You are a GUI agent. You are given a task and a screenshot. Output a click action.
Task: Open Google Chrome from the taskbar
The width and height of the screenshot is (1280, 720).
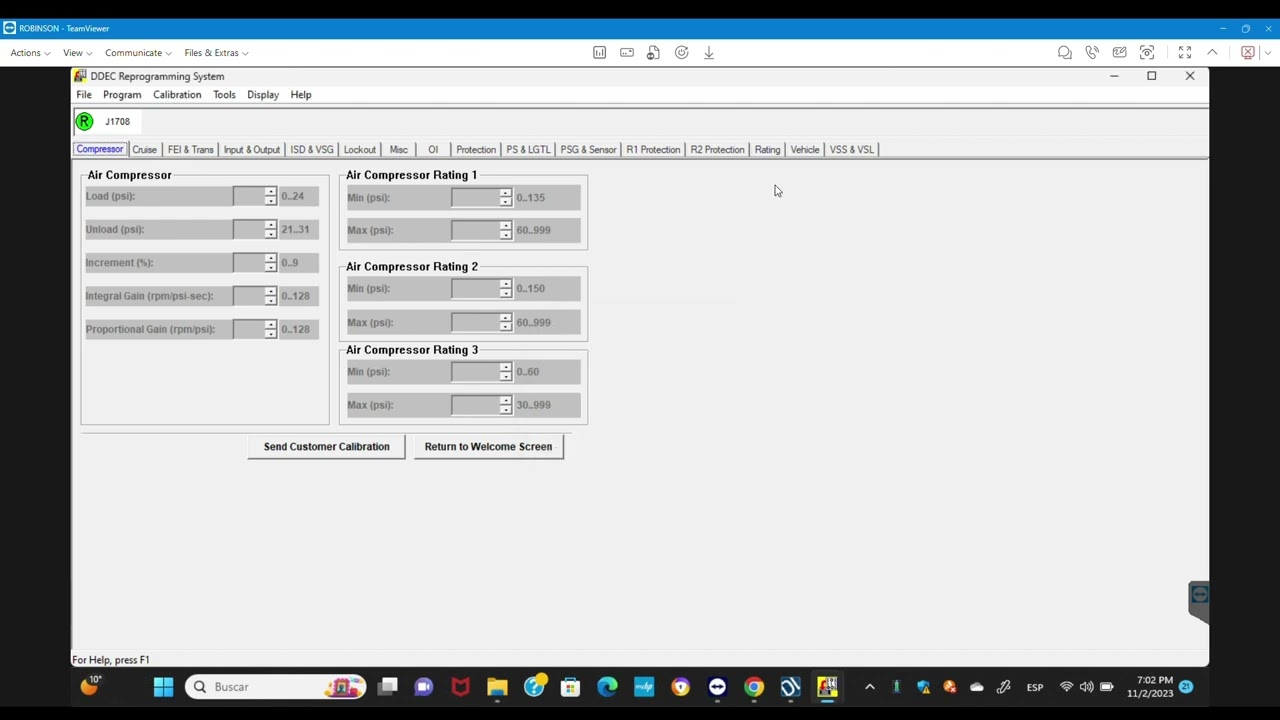point(754,687)
